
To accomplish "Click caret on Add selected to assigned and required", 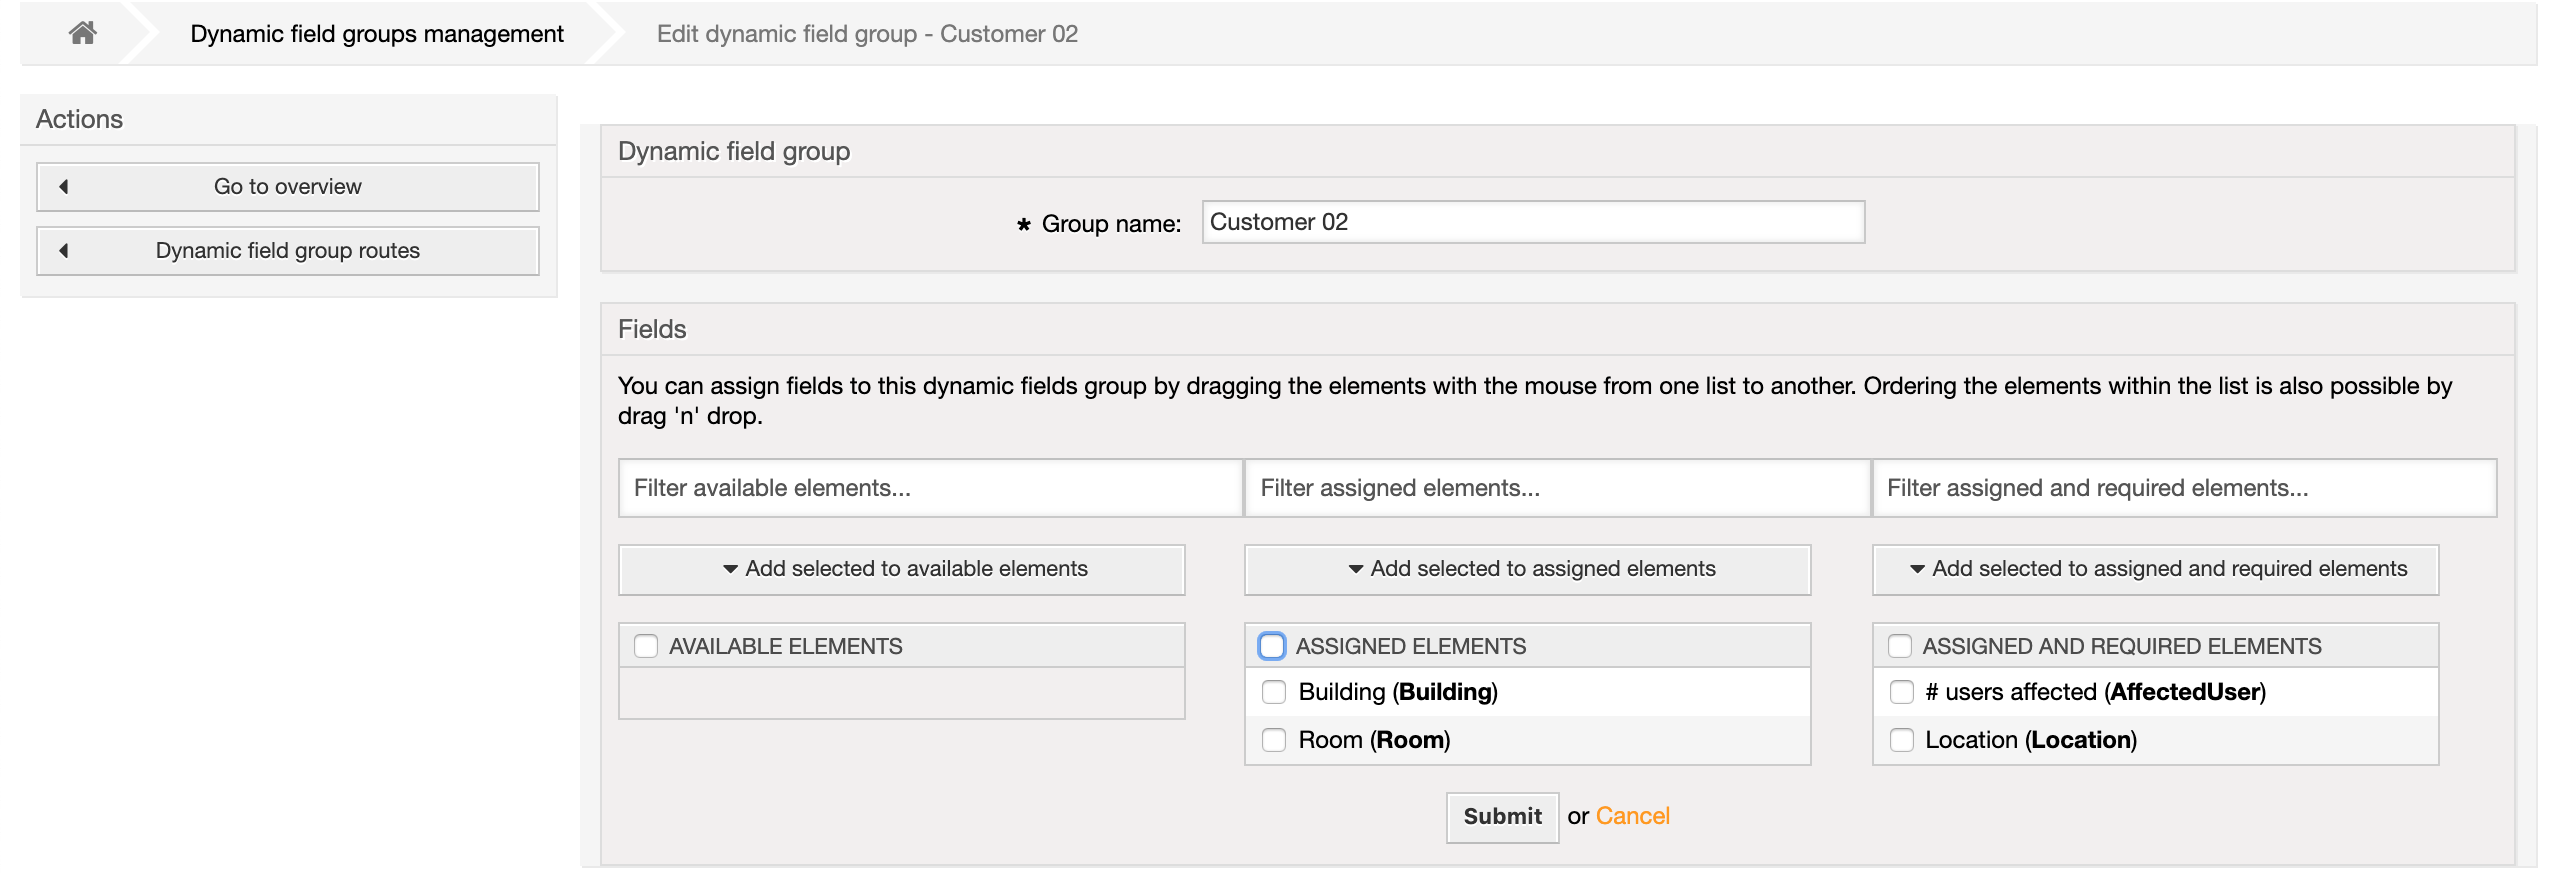I will pos(1917,569).
